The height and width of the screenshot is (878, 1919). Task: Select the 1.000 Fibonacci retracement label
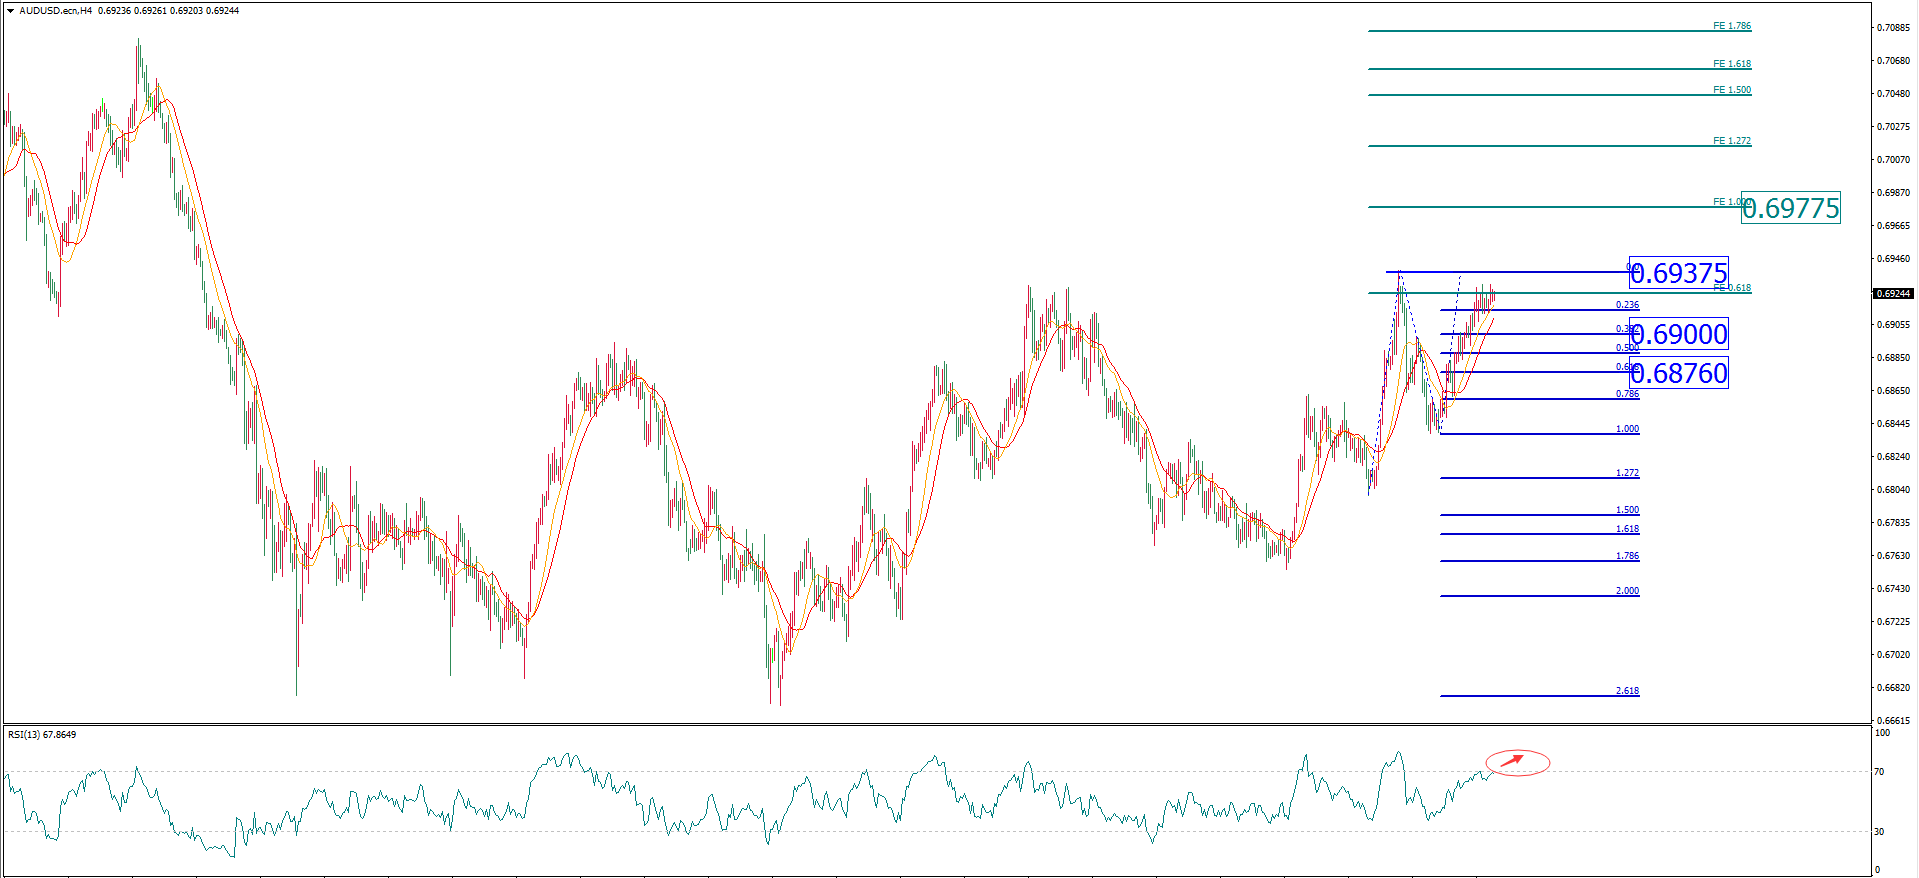[x=1627, y=429]
